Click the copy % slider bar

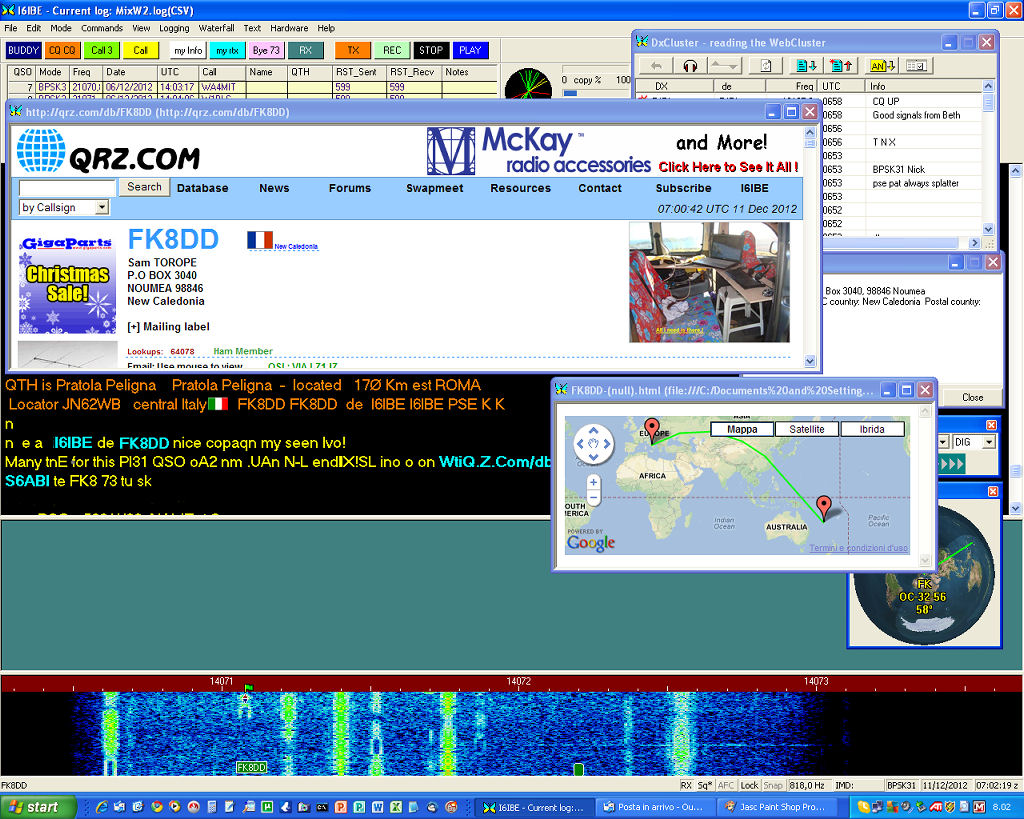coord(596,93)
